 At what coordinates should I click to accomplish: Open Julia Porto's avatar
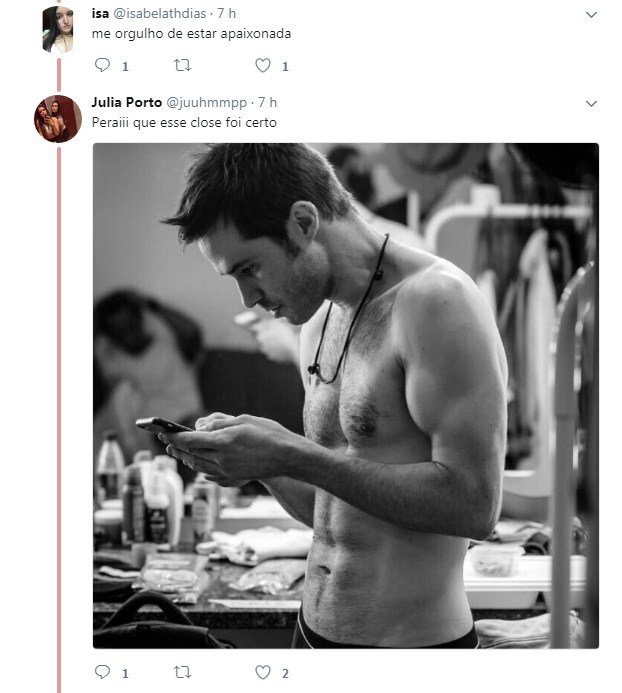(57, 119)
